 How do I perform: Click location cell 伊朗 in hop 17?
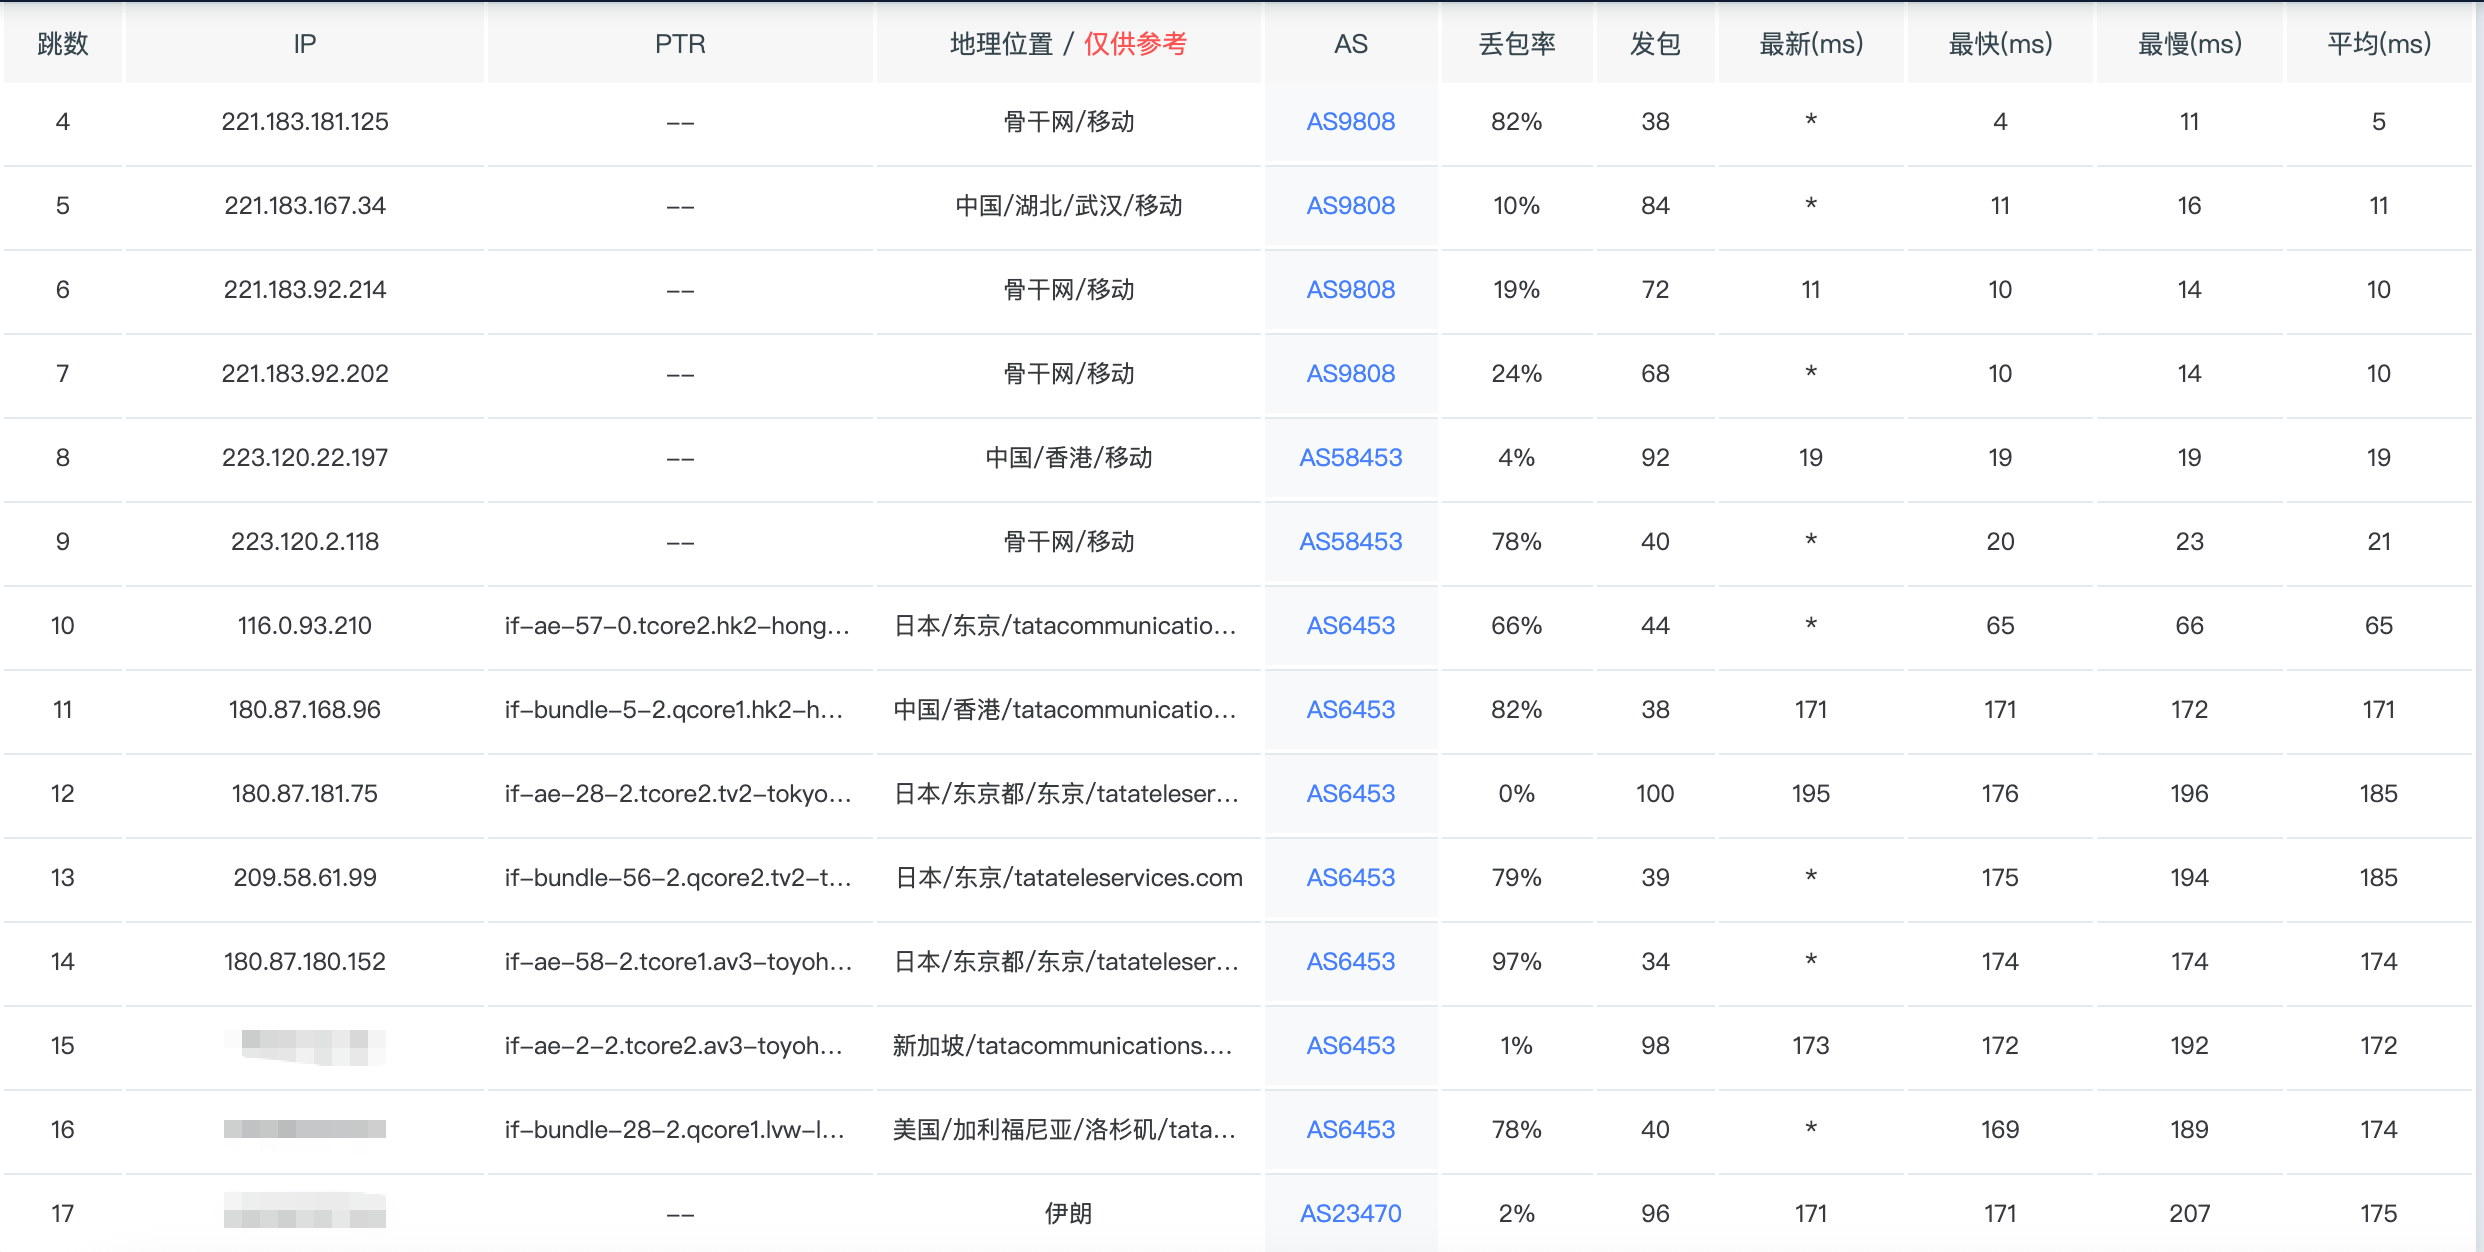click(x=1068, y=1214)
